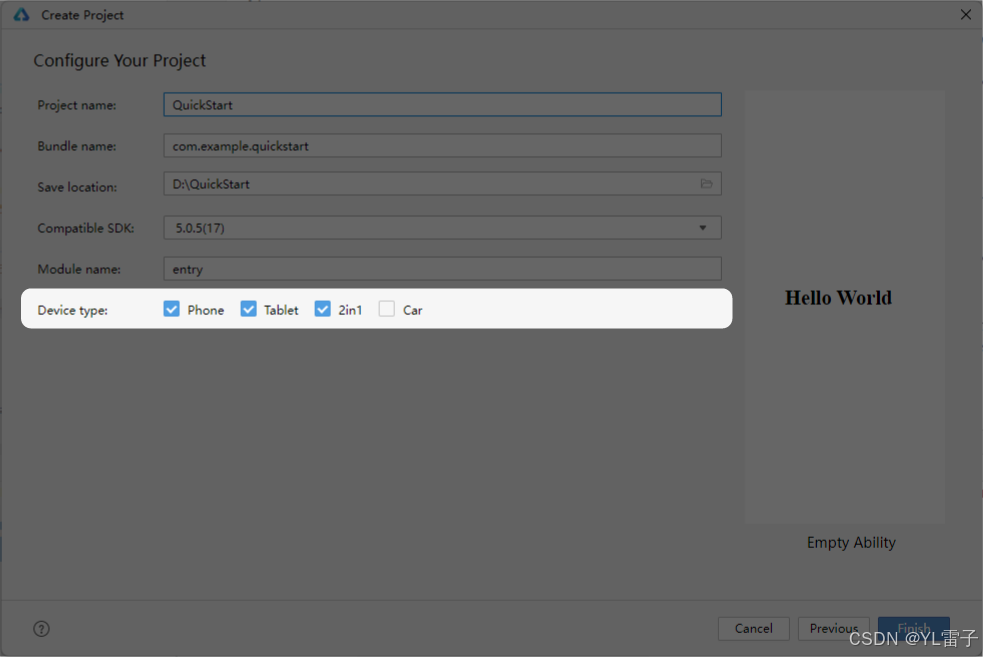Click the Cancel button
Screen dimensions: 983x657
(x=754, y=628)
